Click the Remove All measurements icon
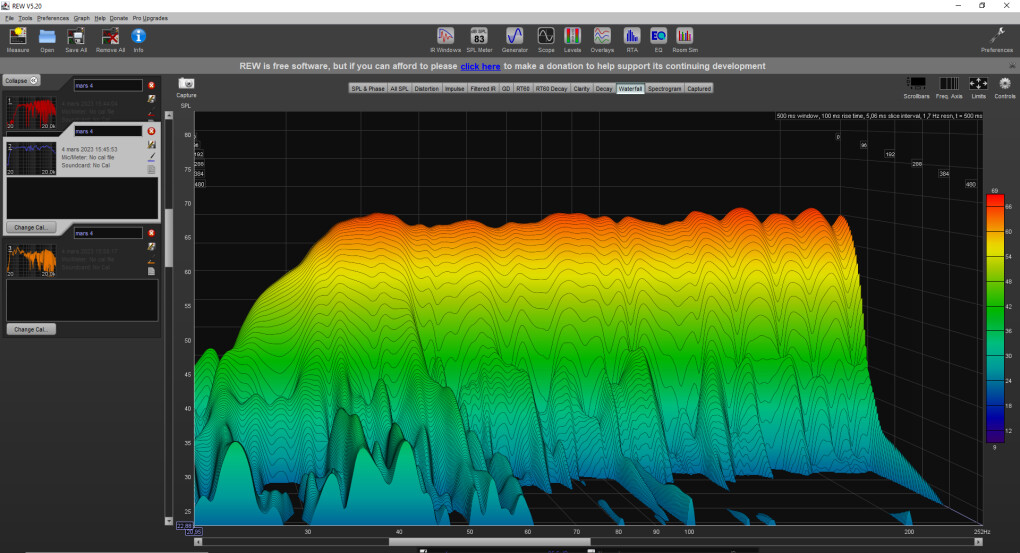The width and height of the screenshot is (1020, 553). point(110,36)
